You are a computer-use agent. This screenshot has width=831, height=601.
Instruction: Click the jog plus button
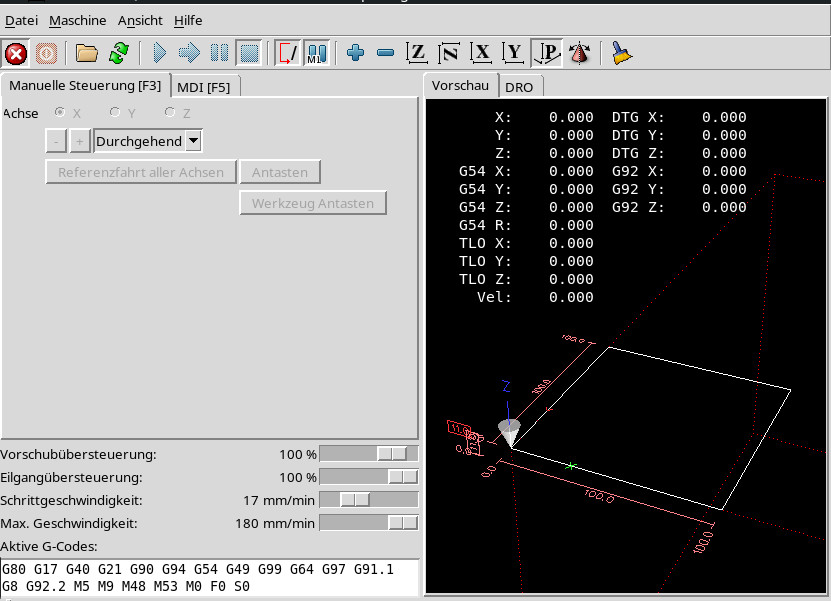coord(79,142)
